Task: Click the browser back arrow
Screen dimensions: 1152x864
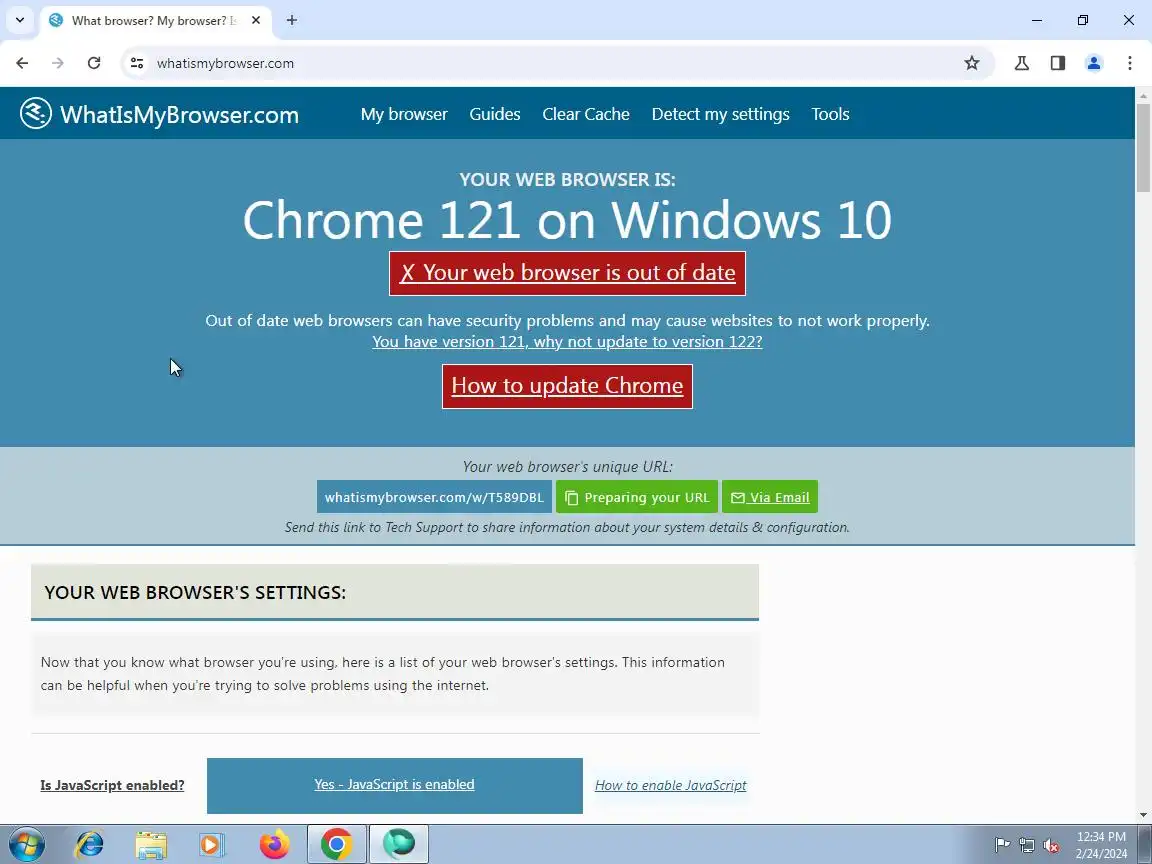Action: point(22,63)
